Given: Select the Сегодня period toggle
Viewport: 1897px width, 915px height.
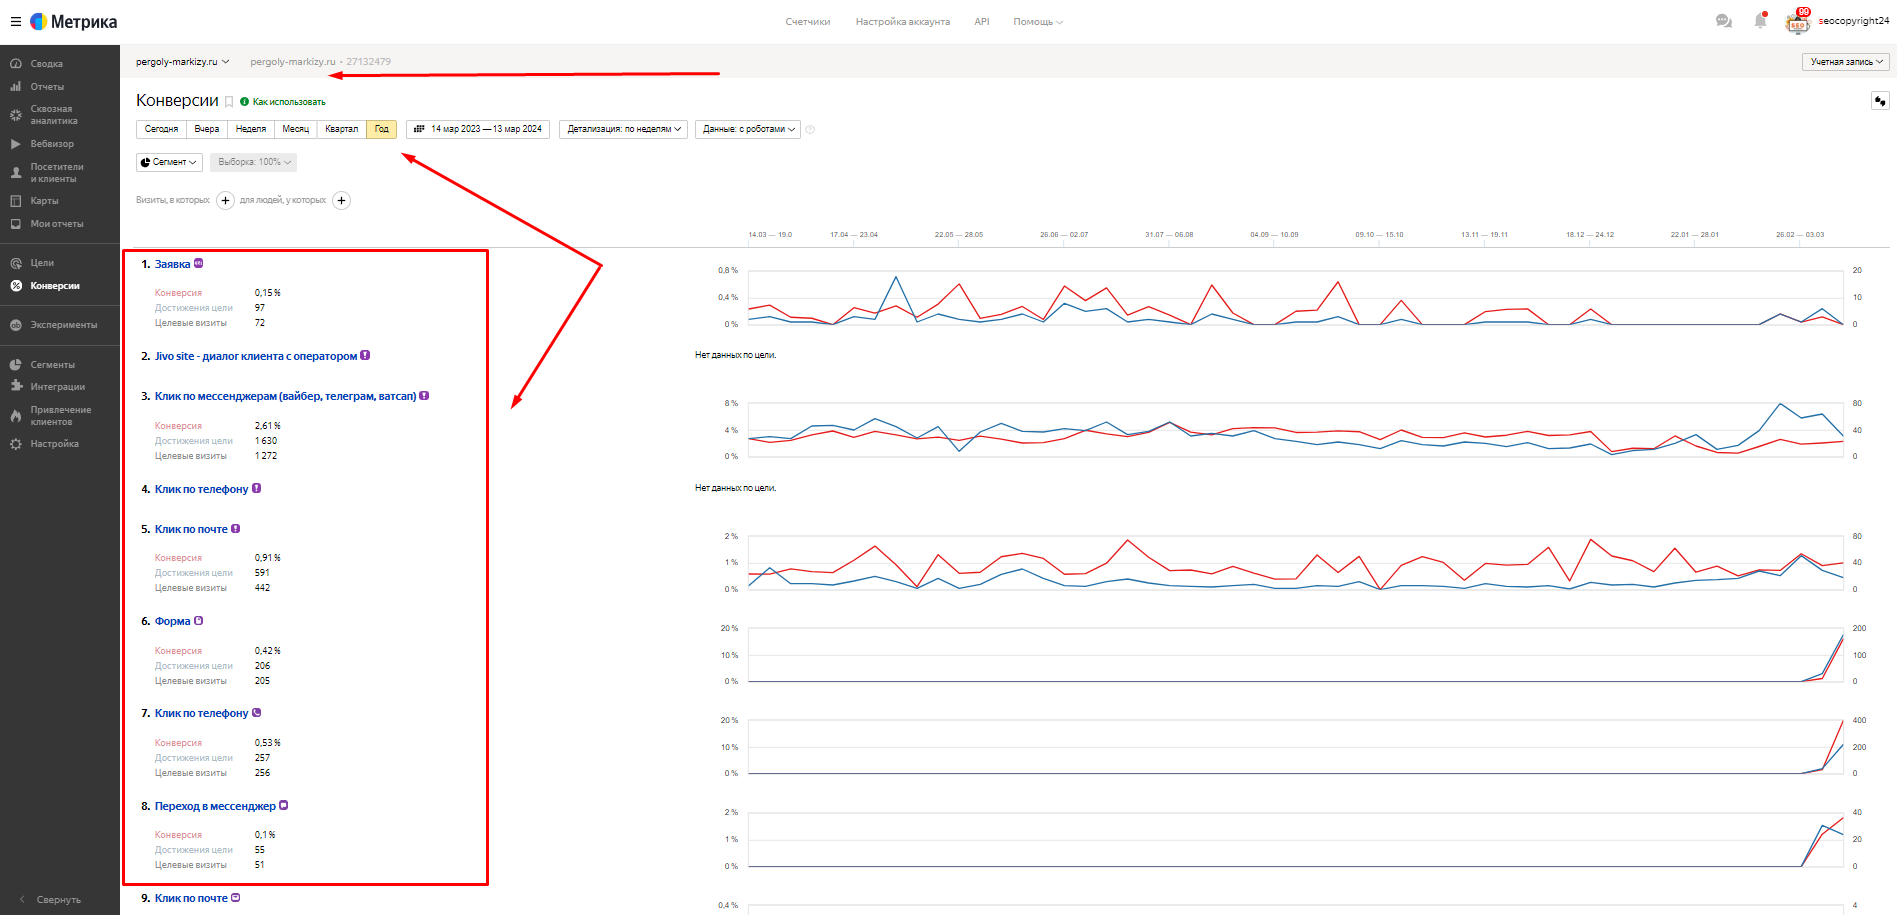Looking at the screenshot, I should tap(161, 129).
